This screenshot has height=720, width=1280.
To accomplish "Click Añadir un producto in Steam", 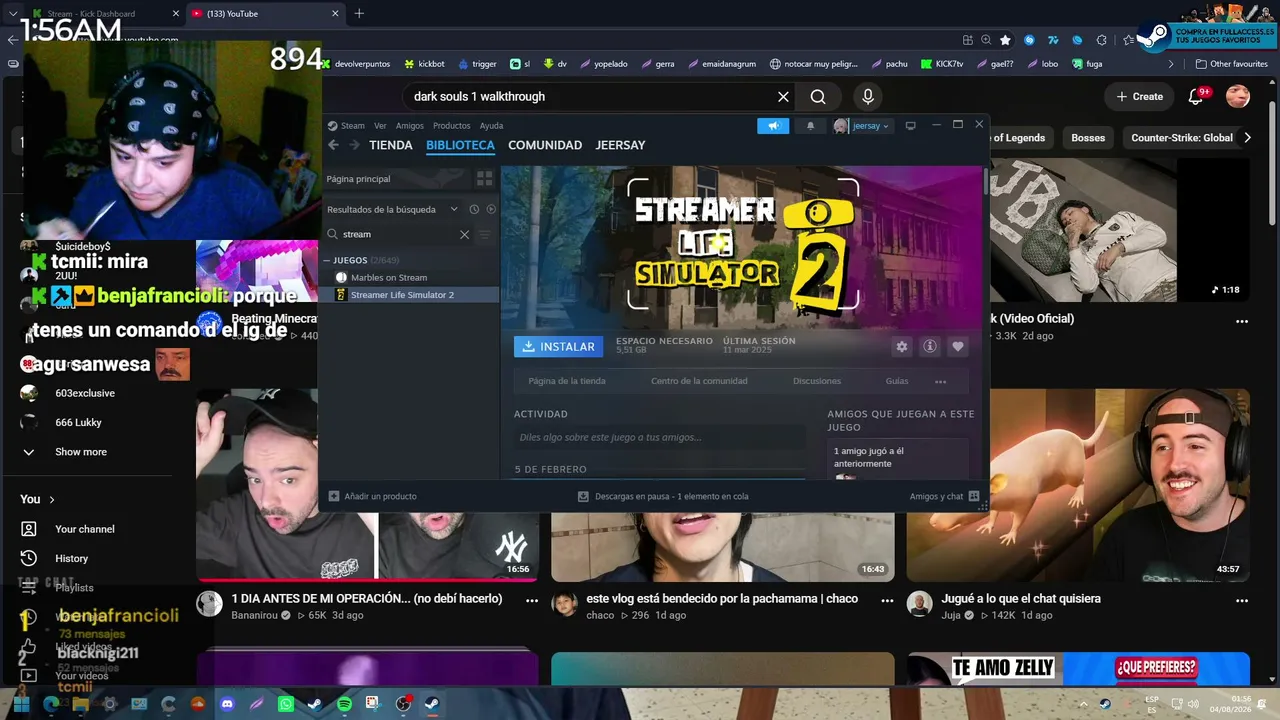I will (373, 496).
